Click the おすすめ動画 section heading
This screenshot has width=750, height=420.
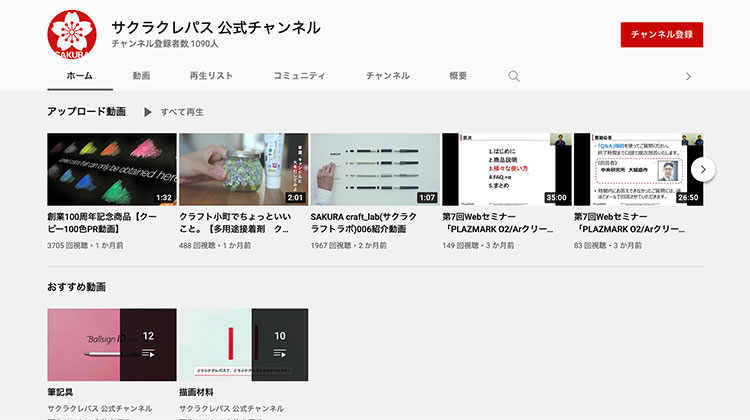tap(77, 287)
